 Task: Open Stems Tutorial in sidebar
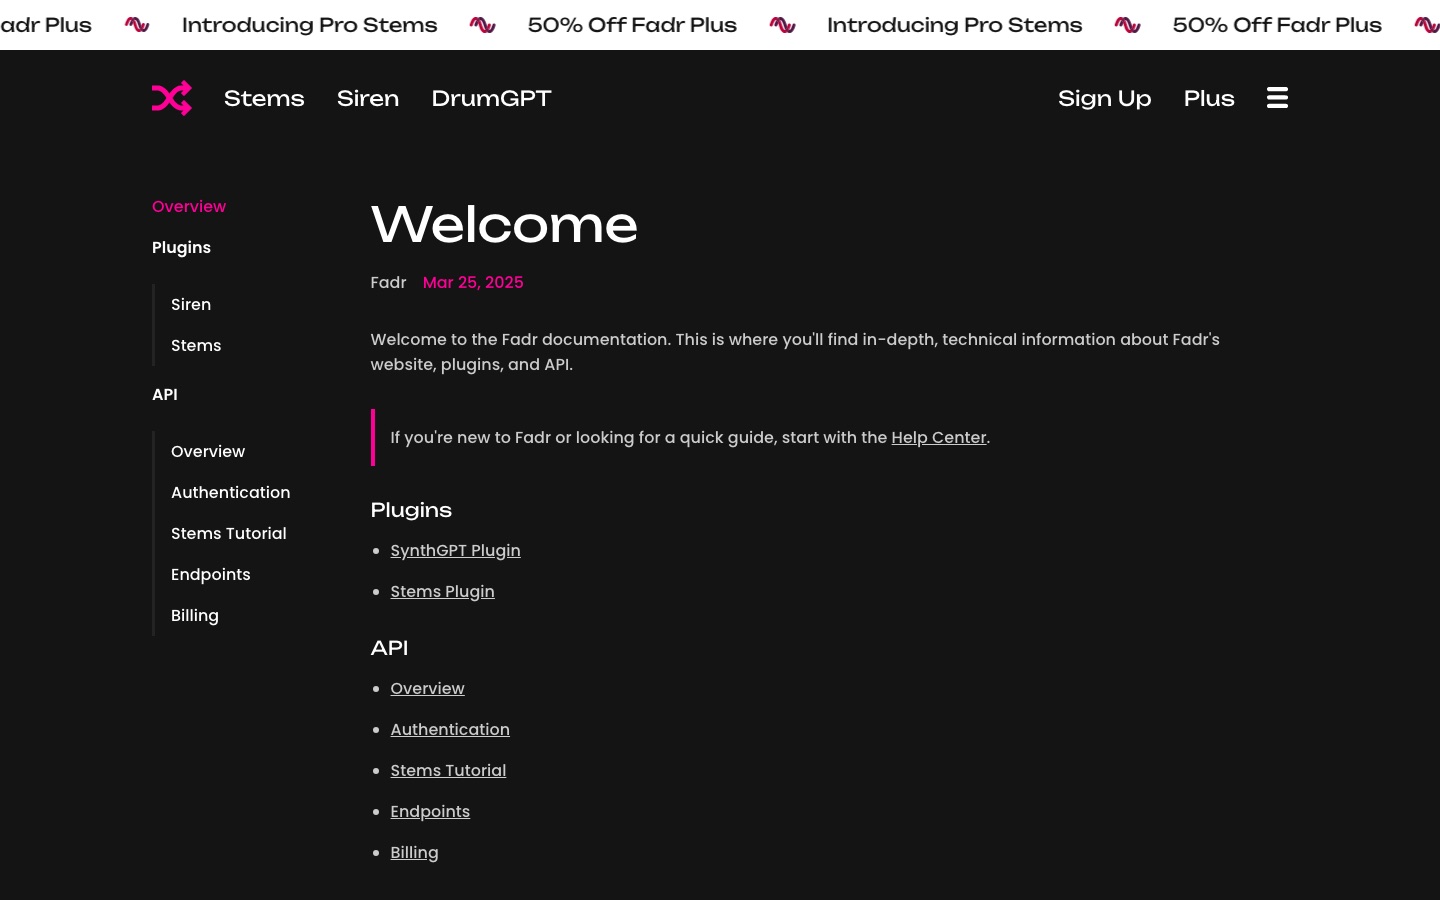click(x=229, y=533)
